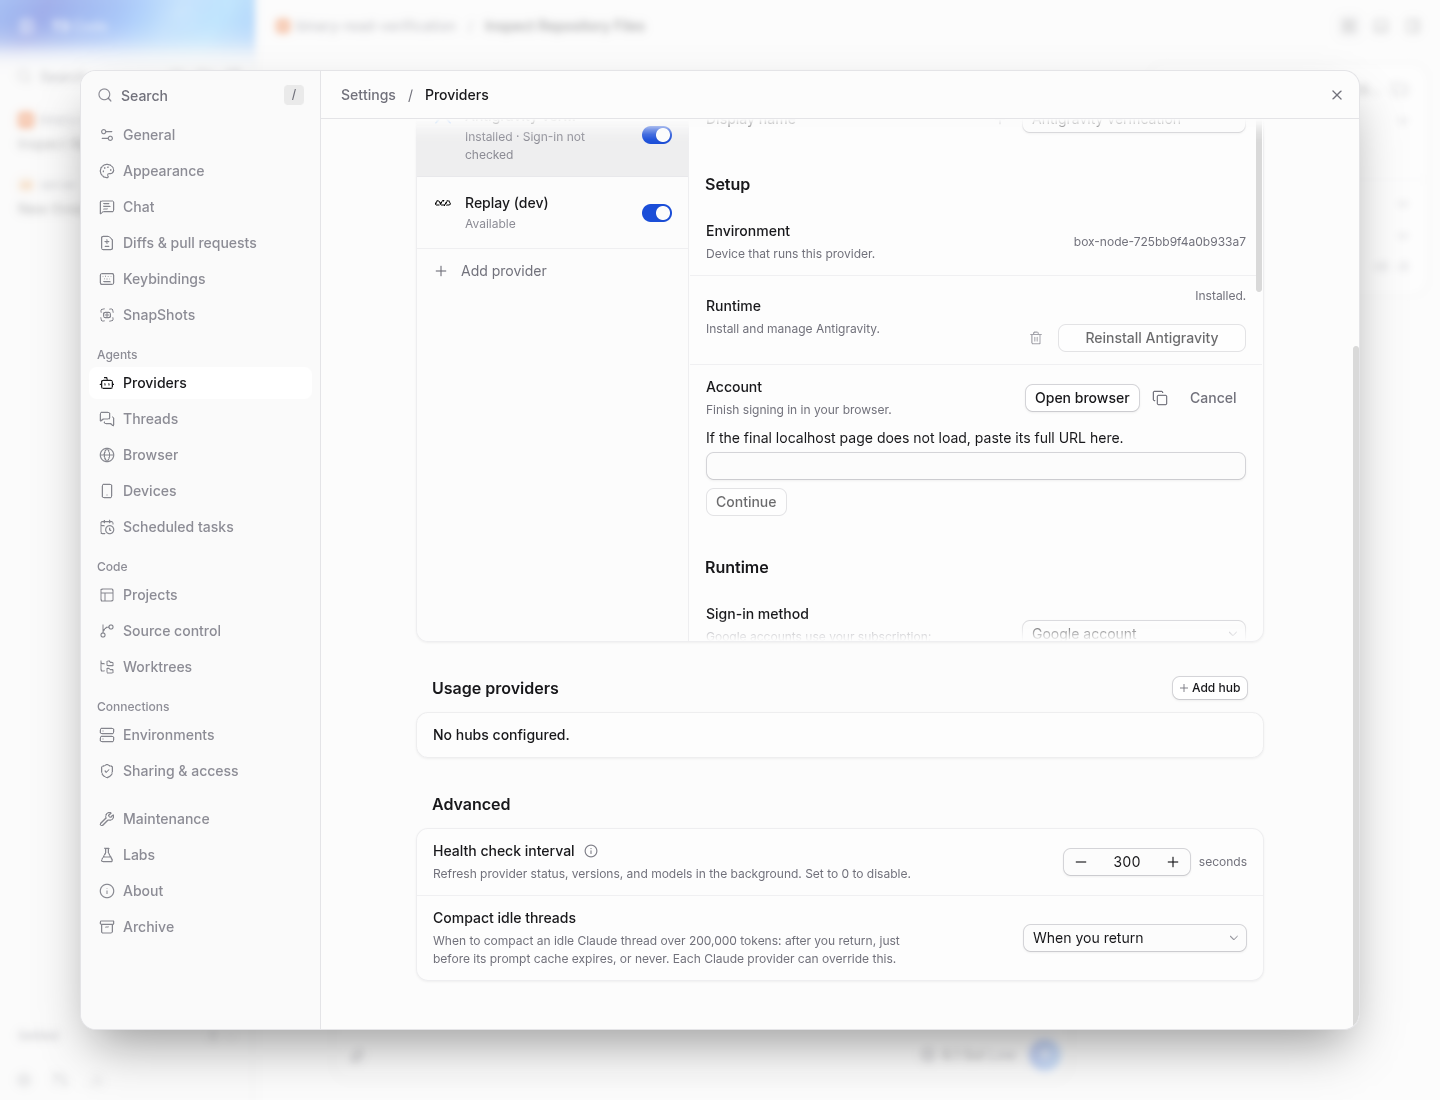Click the Browser globe icon

point(107,455)
